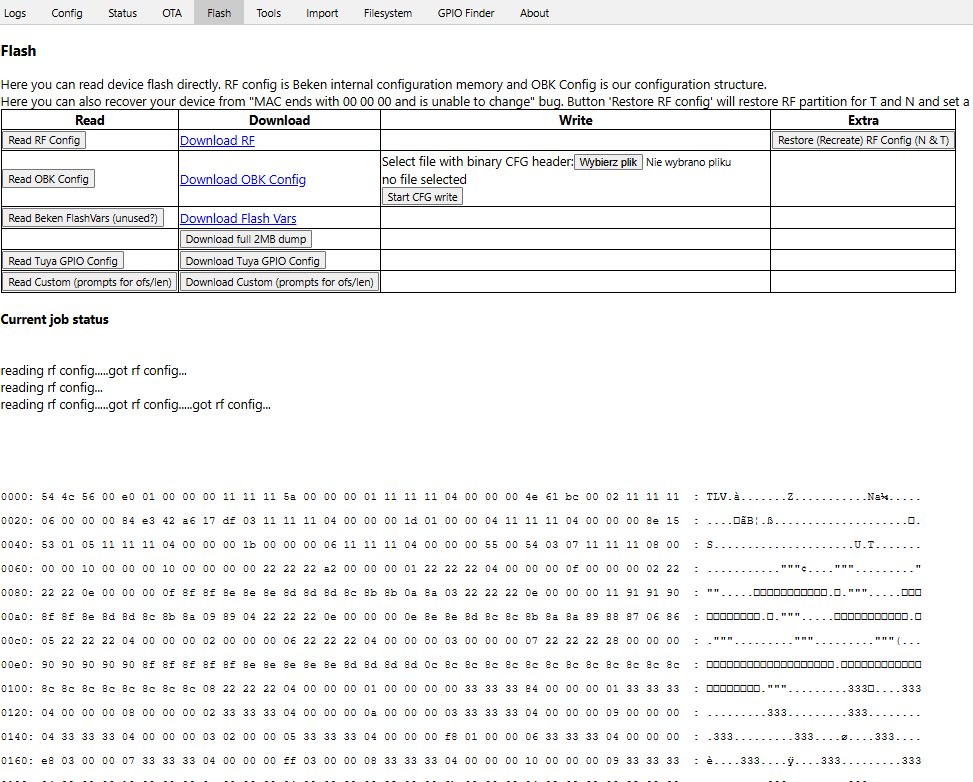973x782 pixels.
Task: Switch to the Import tab
Action: coord(322,12)
